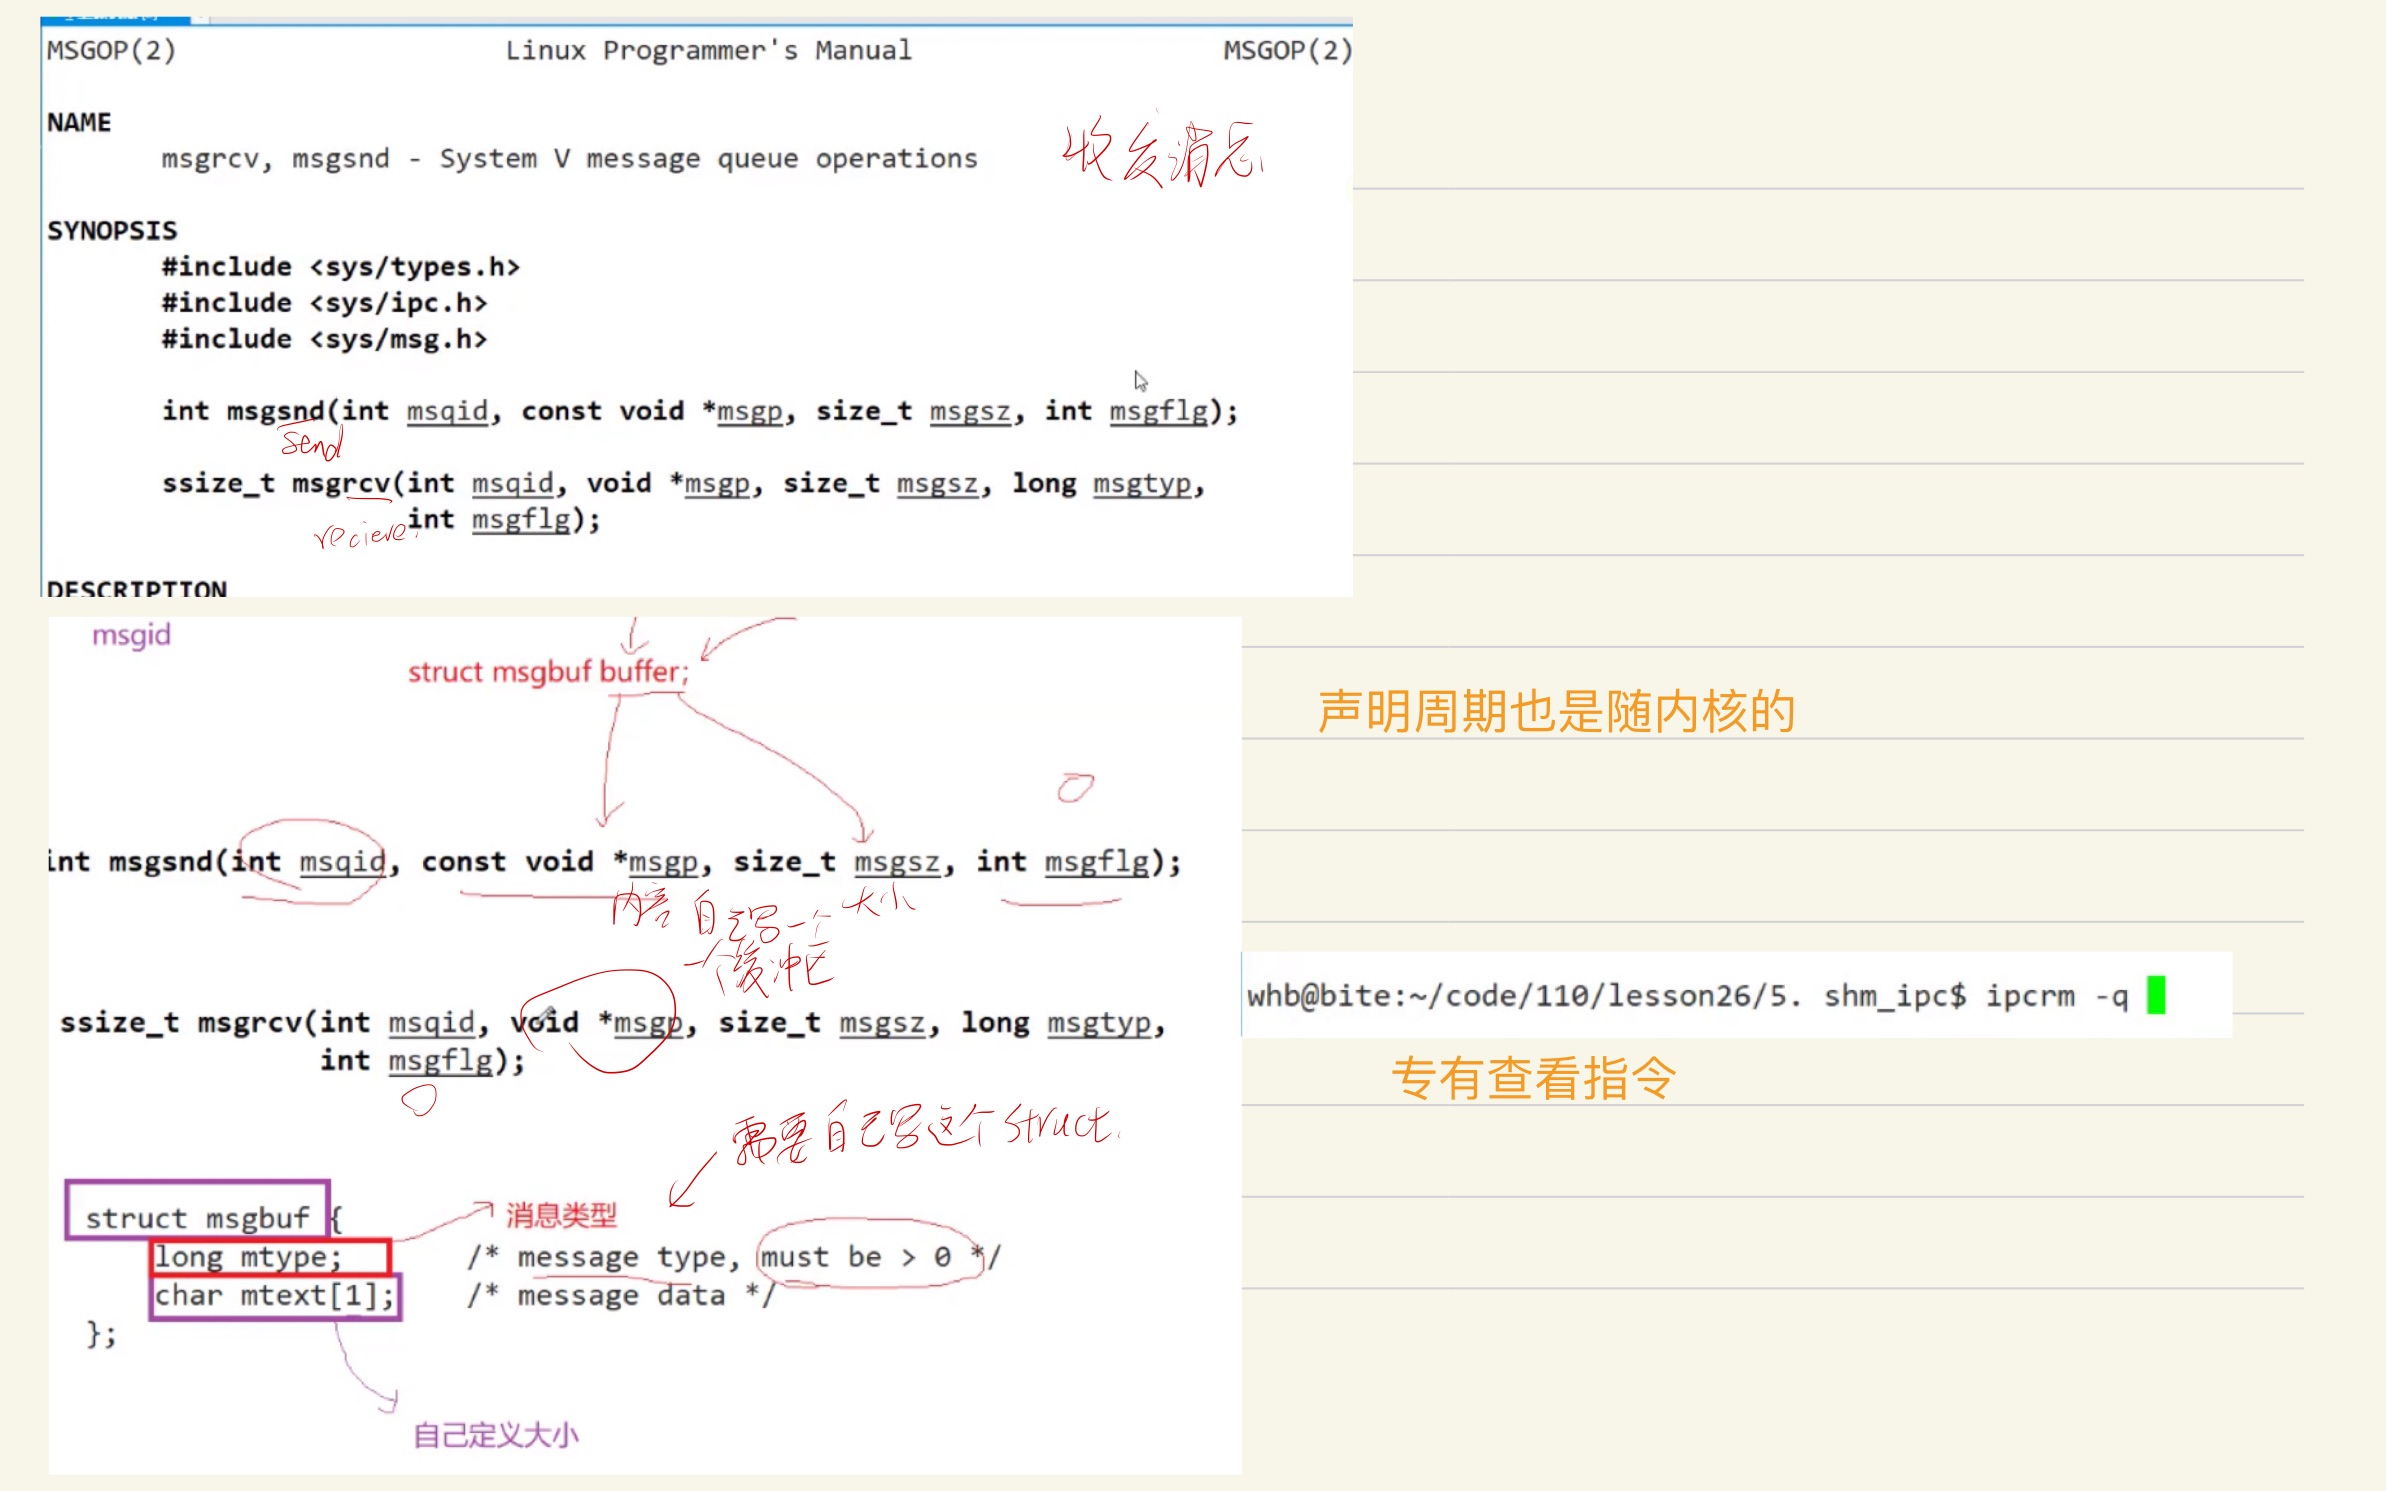Click the circled msqid in the lower msgsnd line
The height and width of the screenshot is (1491, 2386).
[341, 862]
